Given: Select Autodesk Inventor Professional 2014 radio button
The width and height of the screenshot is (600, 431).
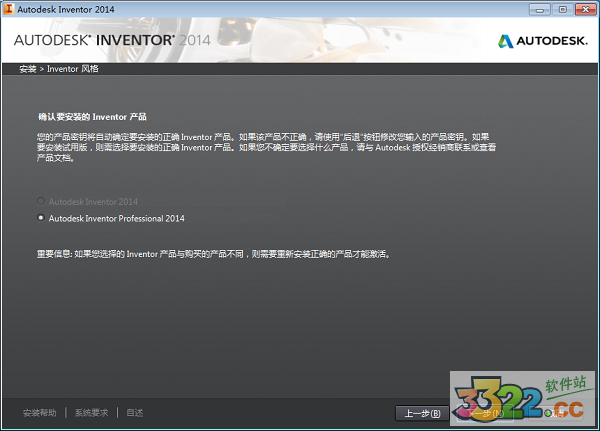Looking at the screenshot, I should (x=41, y=218).
